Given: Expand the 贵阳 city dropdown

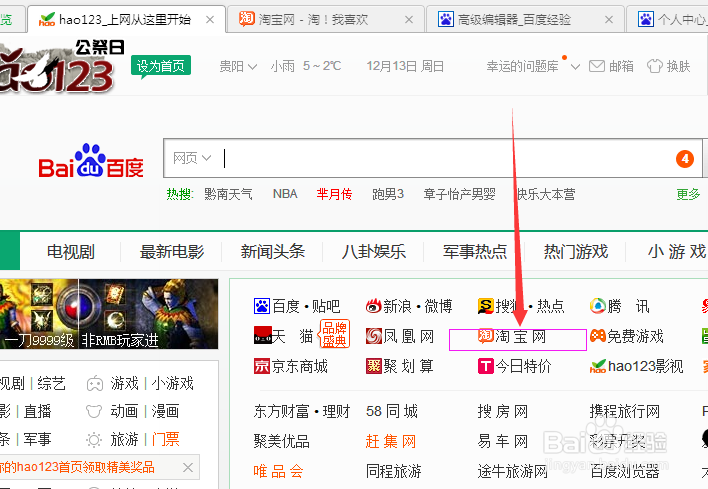Looking at the screenshot, I should pos(238,66).
